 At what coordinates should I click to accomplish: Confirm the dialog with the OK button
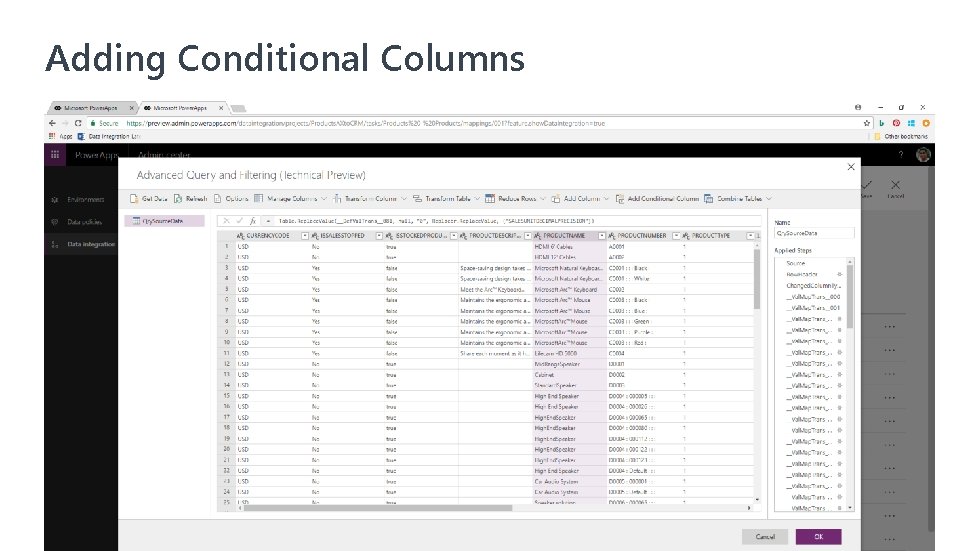click(x=819, y=537)
